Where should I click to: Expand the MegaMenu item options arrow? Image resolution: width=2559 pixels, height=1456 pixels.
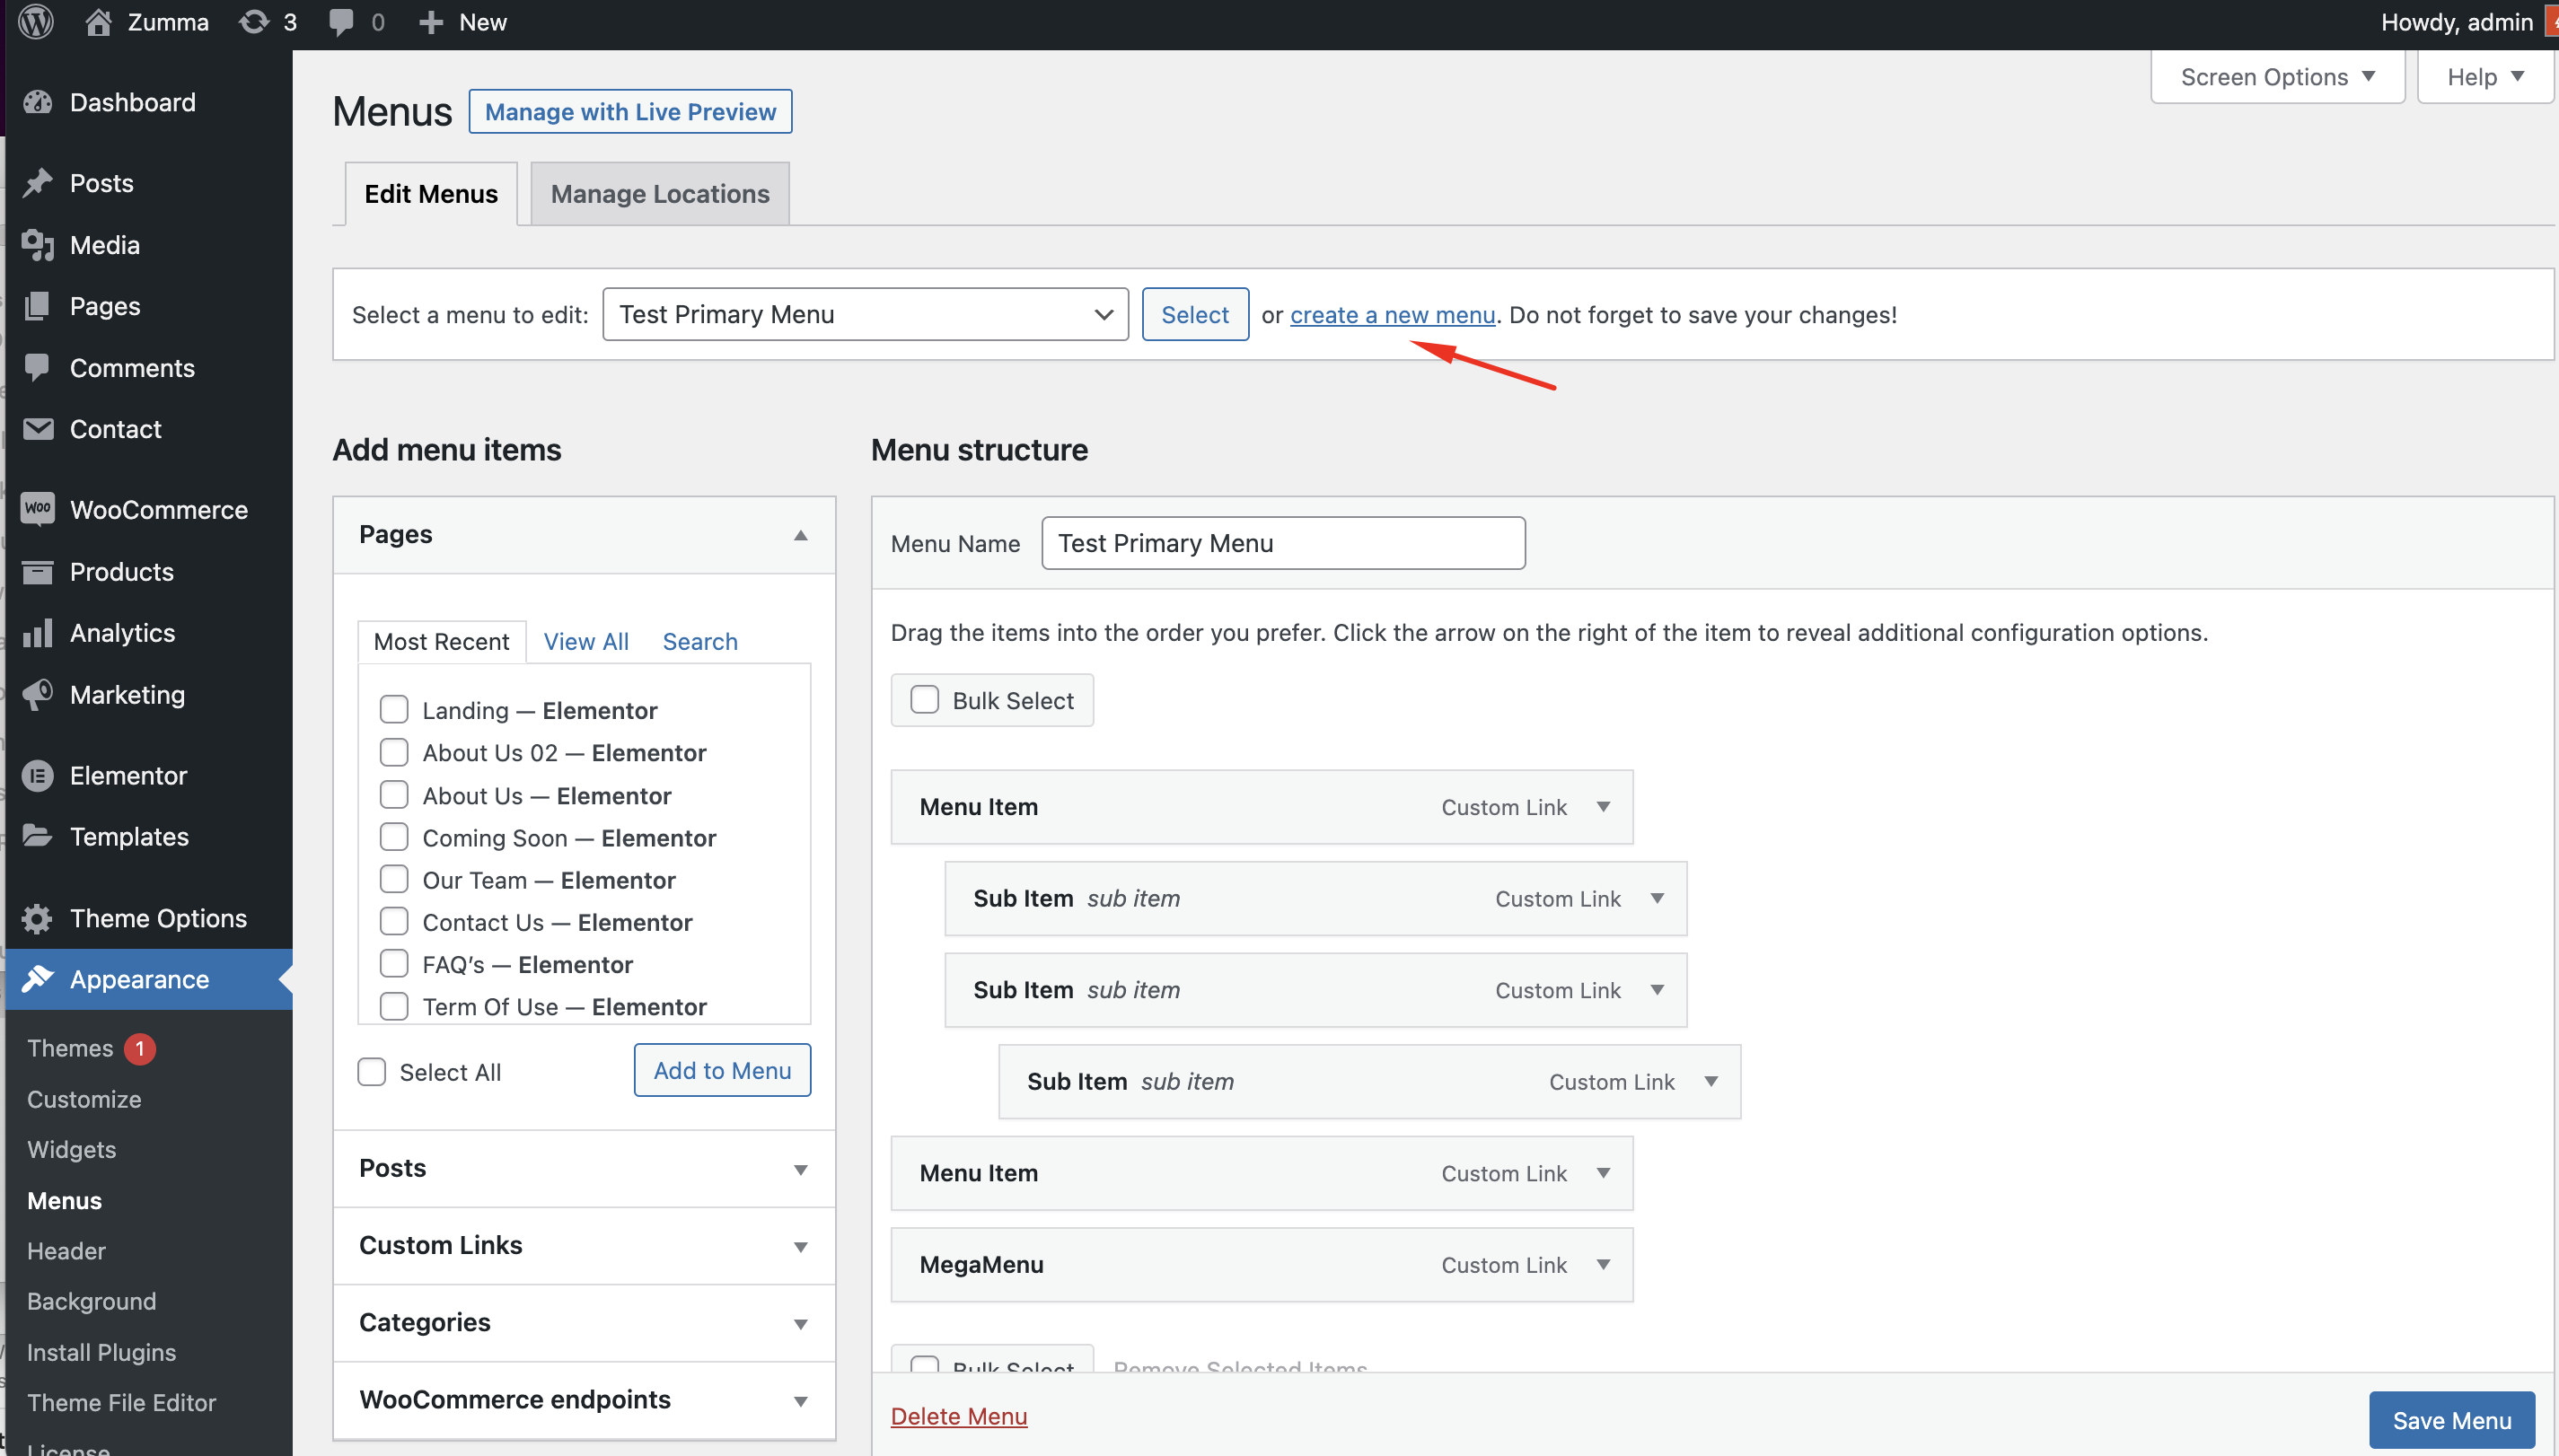pos(1603,1264)
